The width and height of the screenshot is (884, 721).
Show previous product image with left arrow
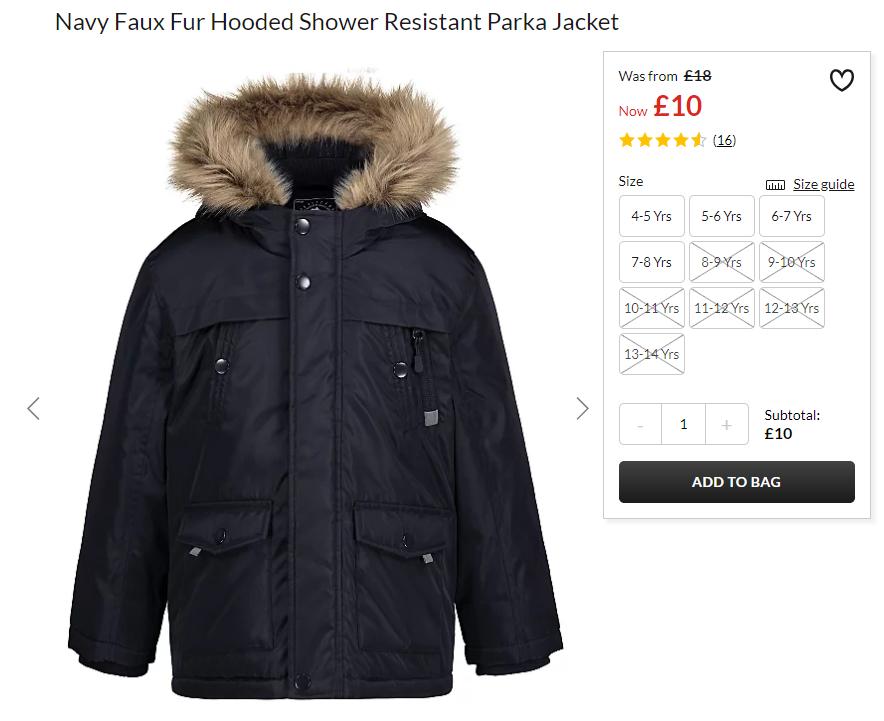(x=34, y=409)
